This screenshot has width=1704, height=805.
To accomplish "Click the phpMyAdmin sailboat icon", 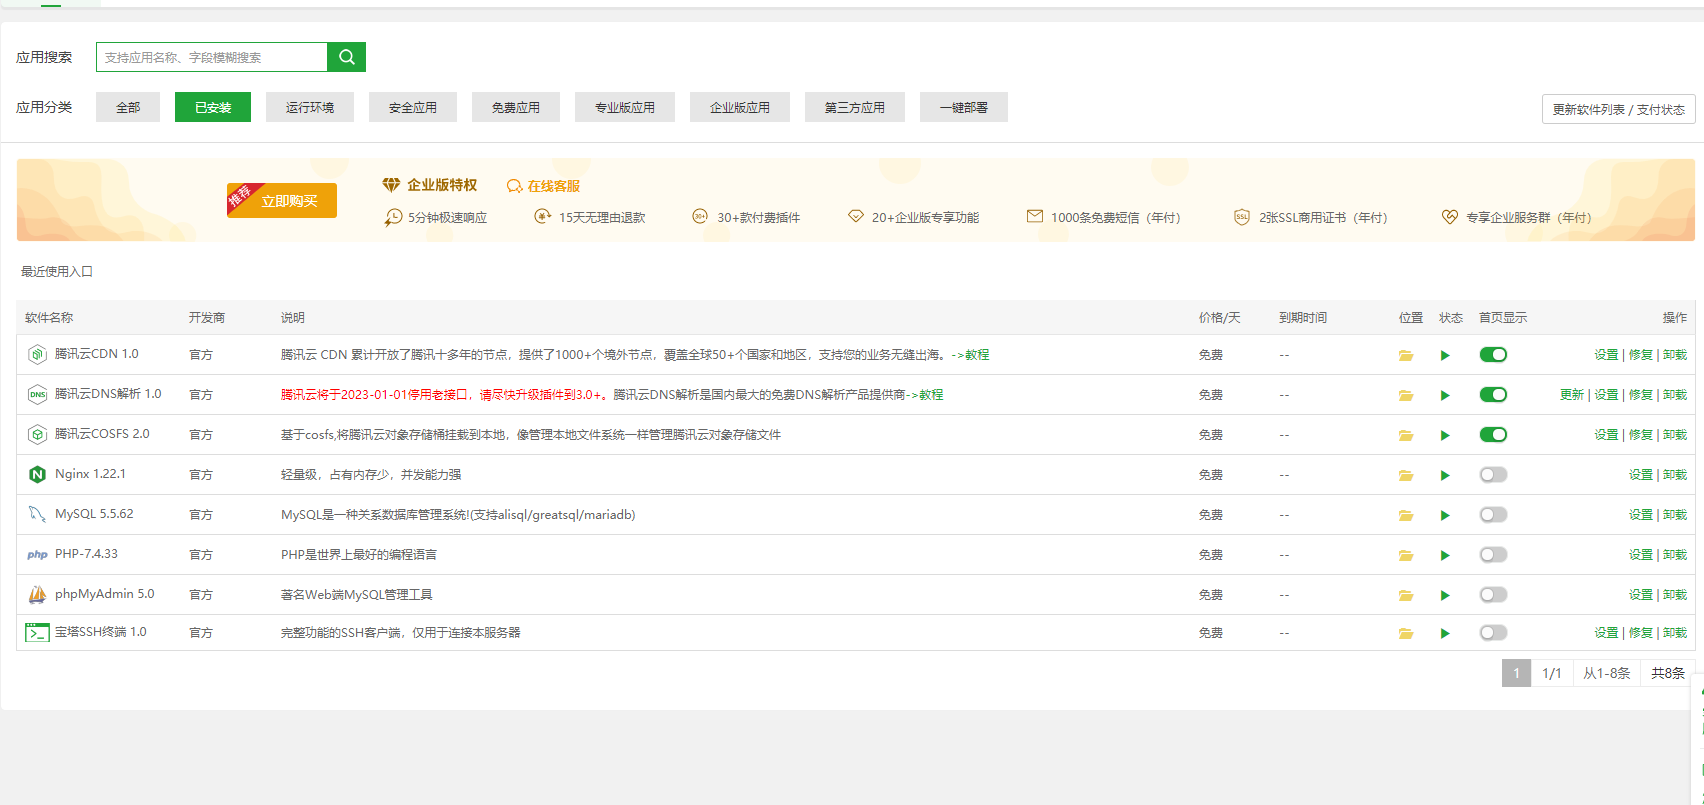I will [37, 594].
